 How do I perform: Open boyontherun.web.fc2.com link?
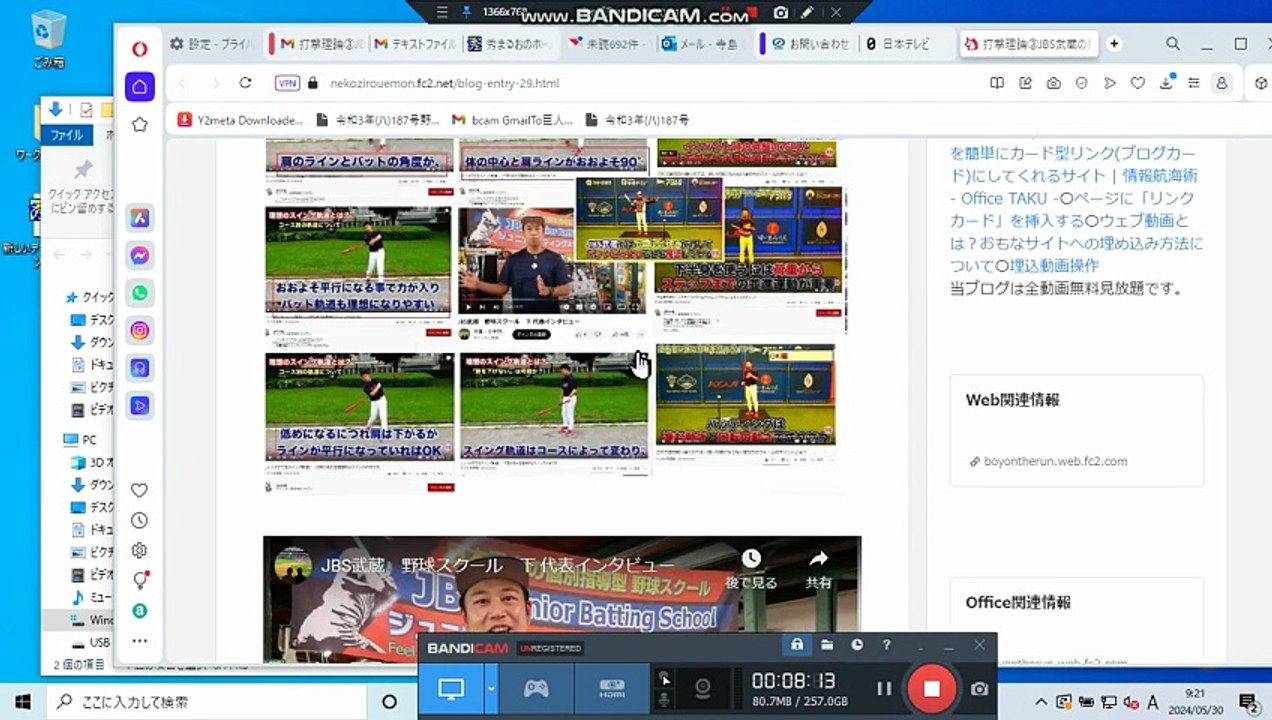pyautogui.click(x=1055, y=461)
